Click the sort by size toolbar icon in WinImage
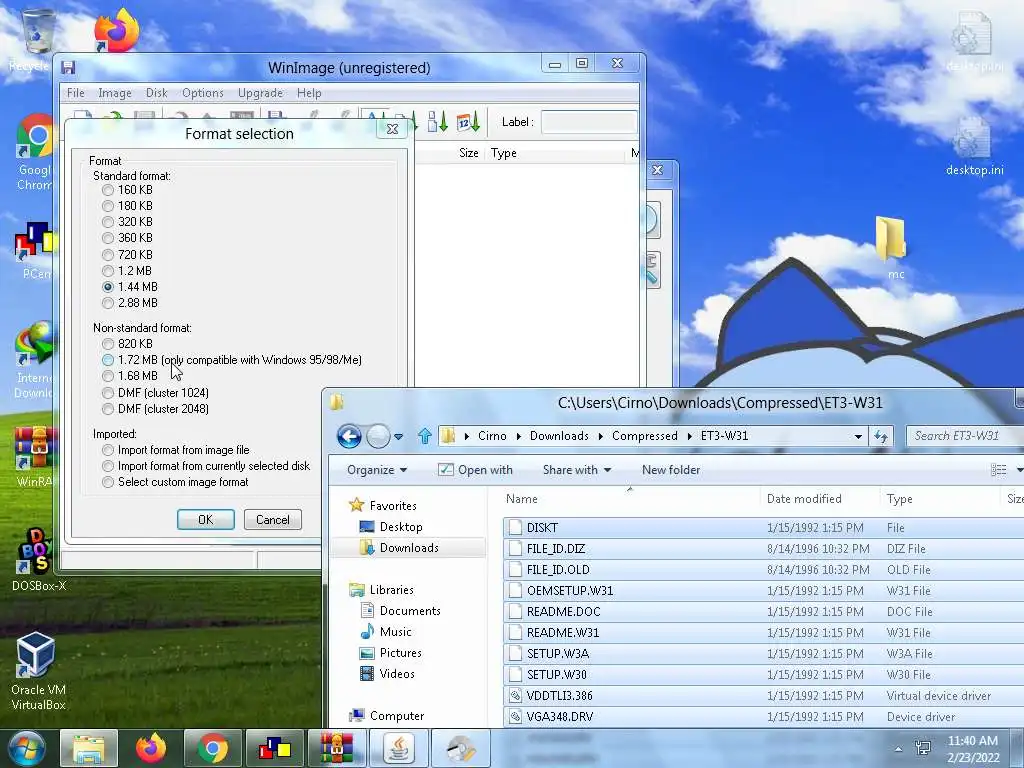 pos(437,121)
